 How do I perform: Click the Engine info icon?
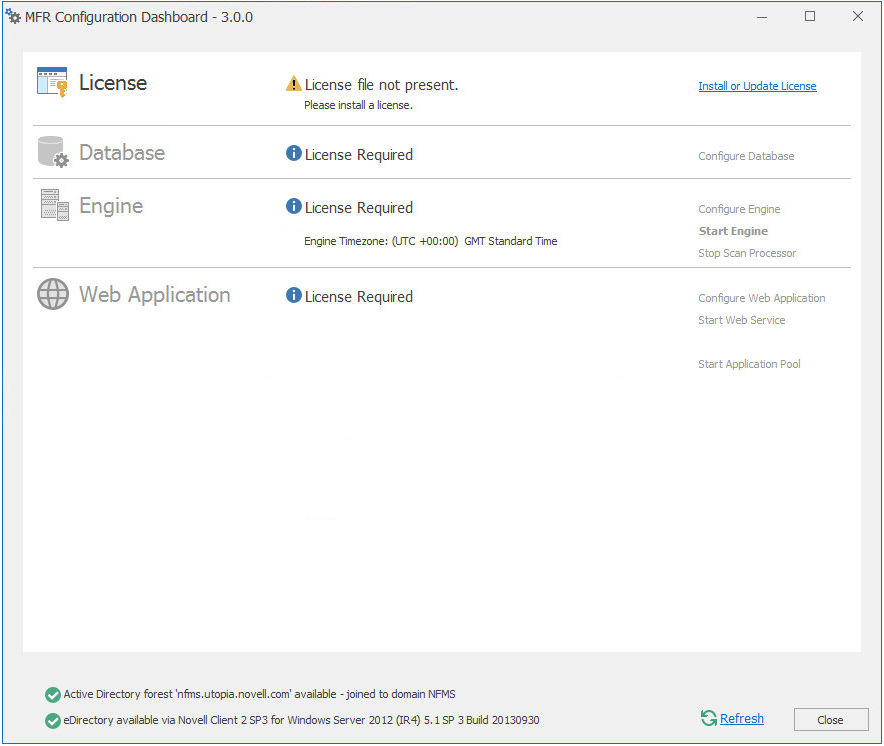[x=293, y=207]
